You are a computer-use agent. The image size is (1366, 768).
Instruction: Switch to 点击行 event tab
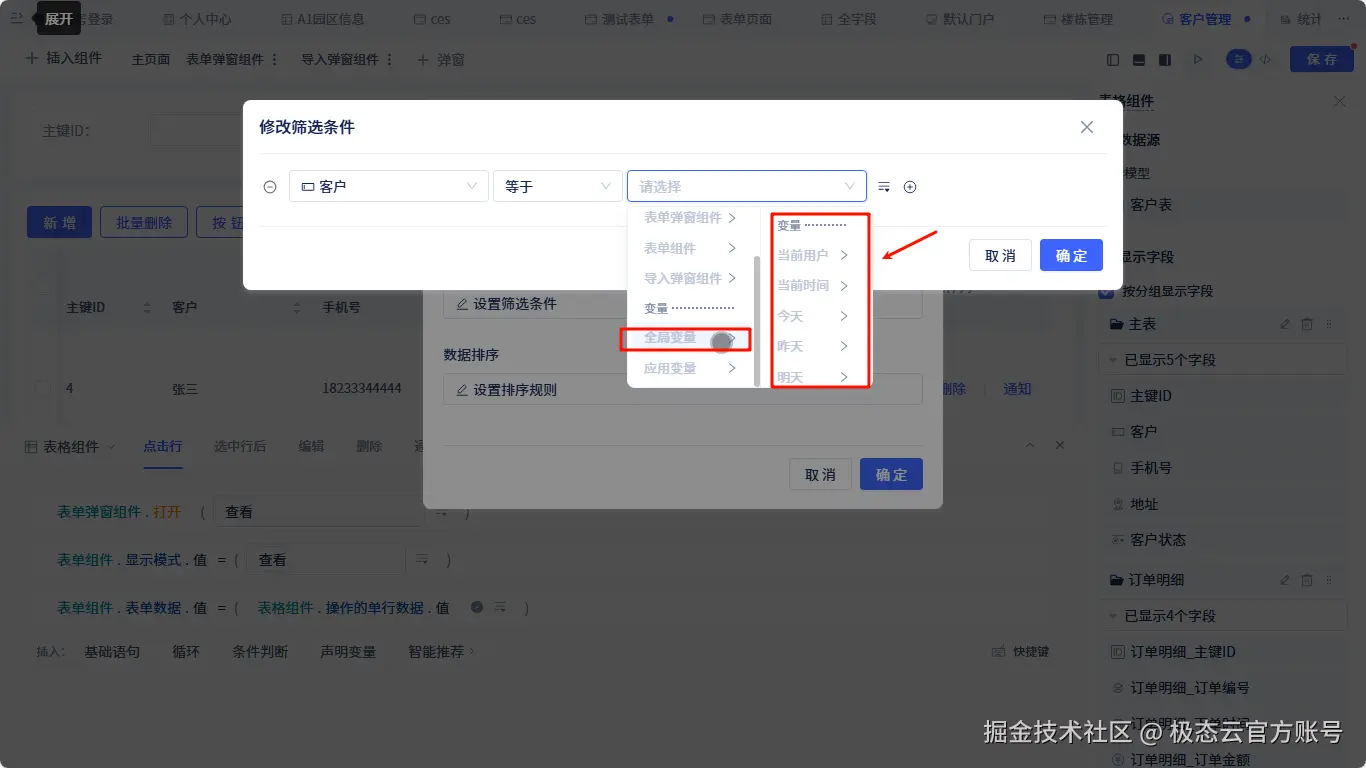[x=163, y=446]
